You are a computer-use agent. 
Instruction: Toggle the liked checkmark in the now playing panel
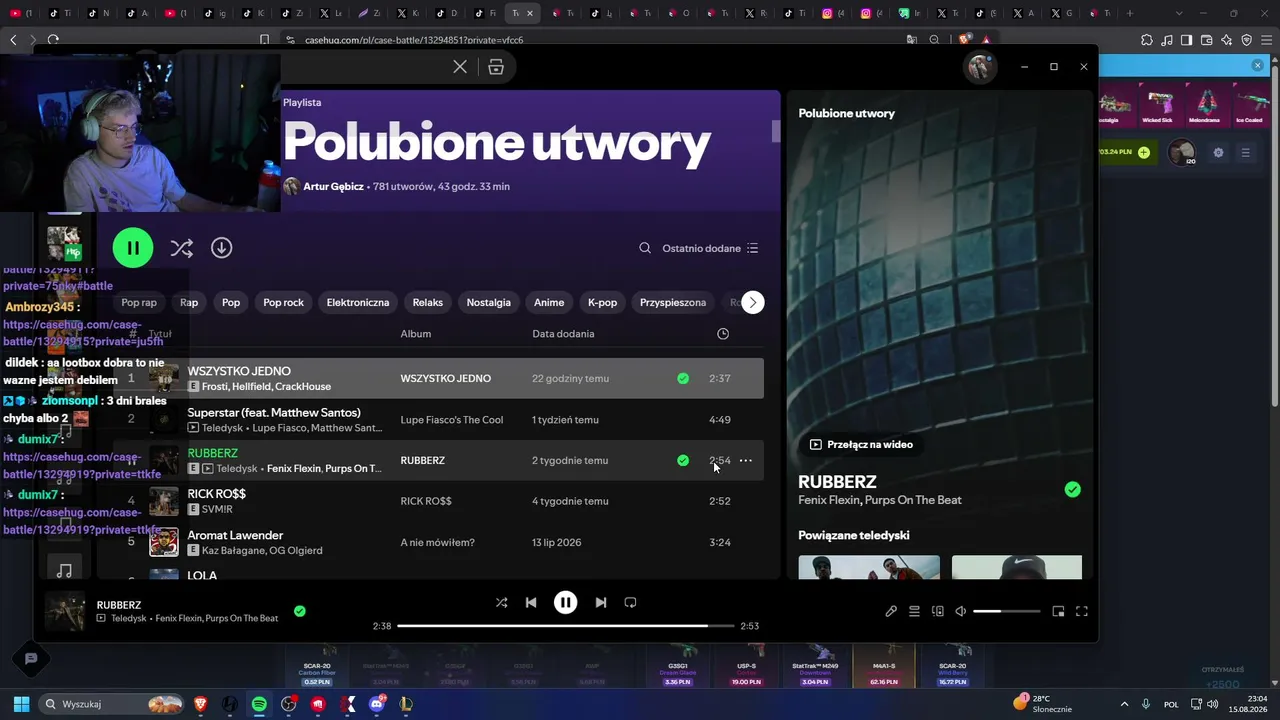click(x=1073, y=490)
